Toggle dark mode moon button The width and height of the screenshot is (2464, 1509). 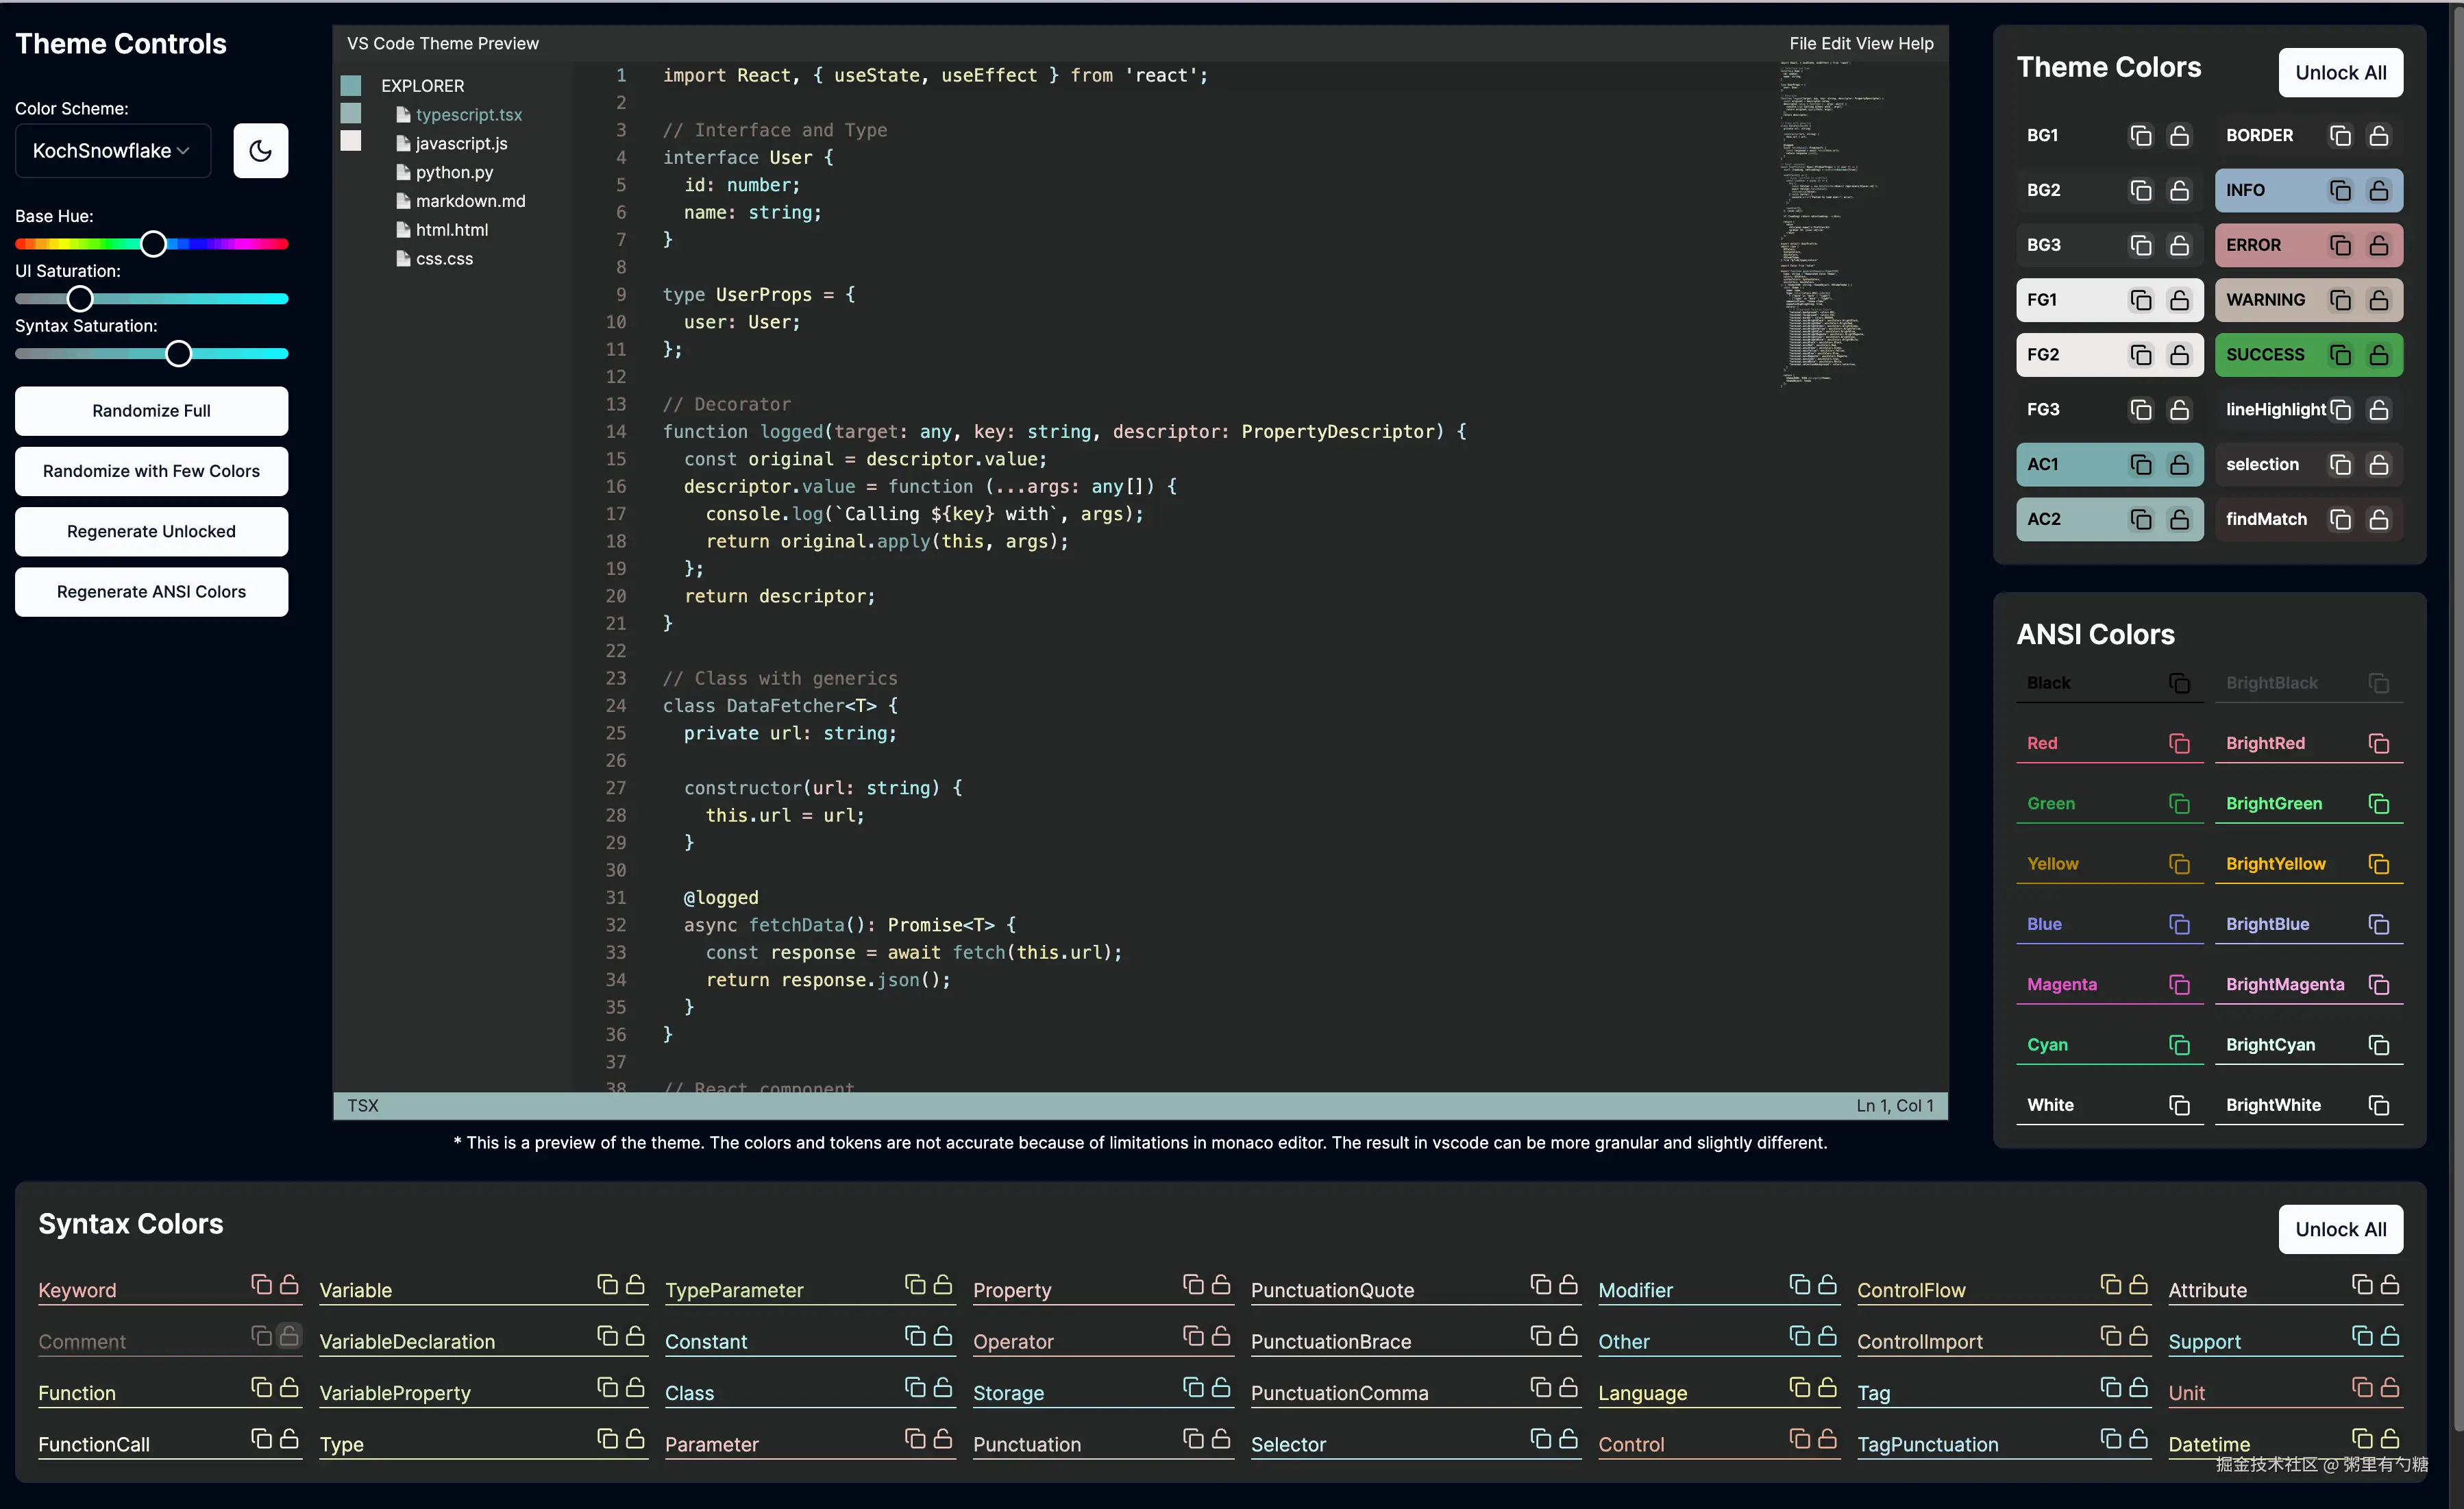[x=261, y=151]
